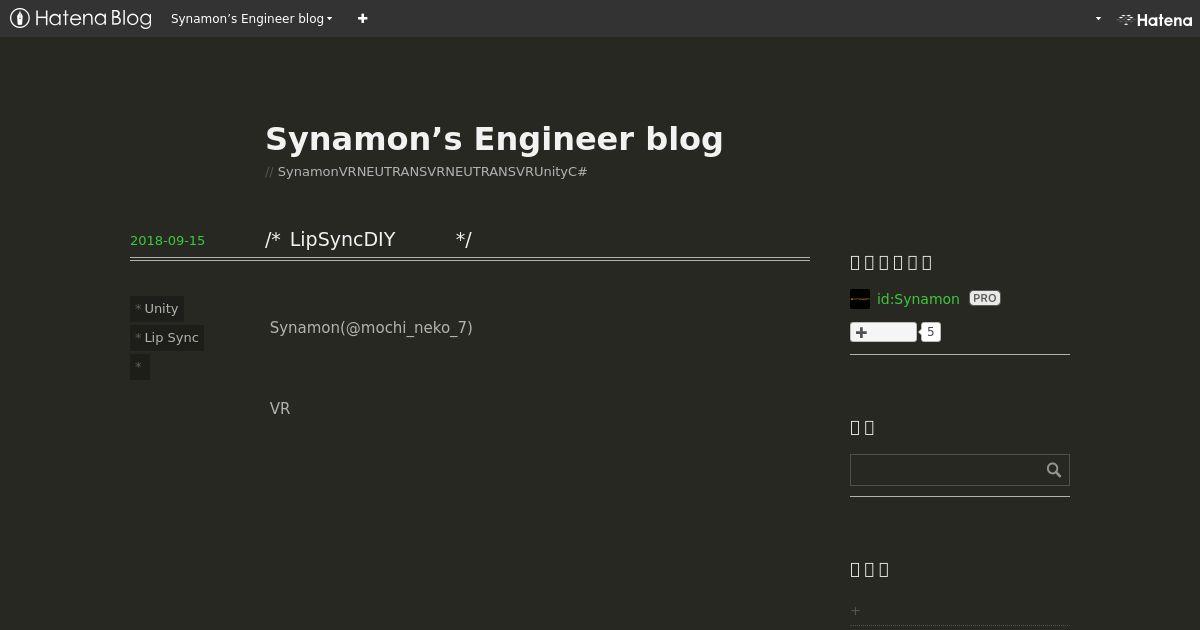Image resolution: width=1200 pixels, height=630 pixels.
Task: Open the Hatena logo at top right
Action: [1155, 19]
